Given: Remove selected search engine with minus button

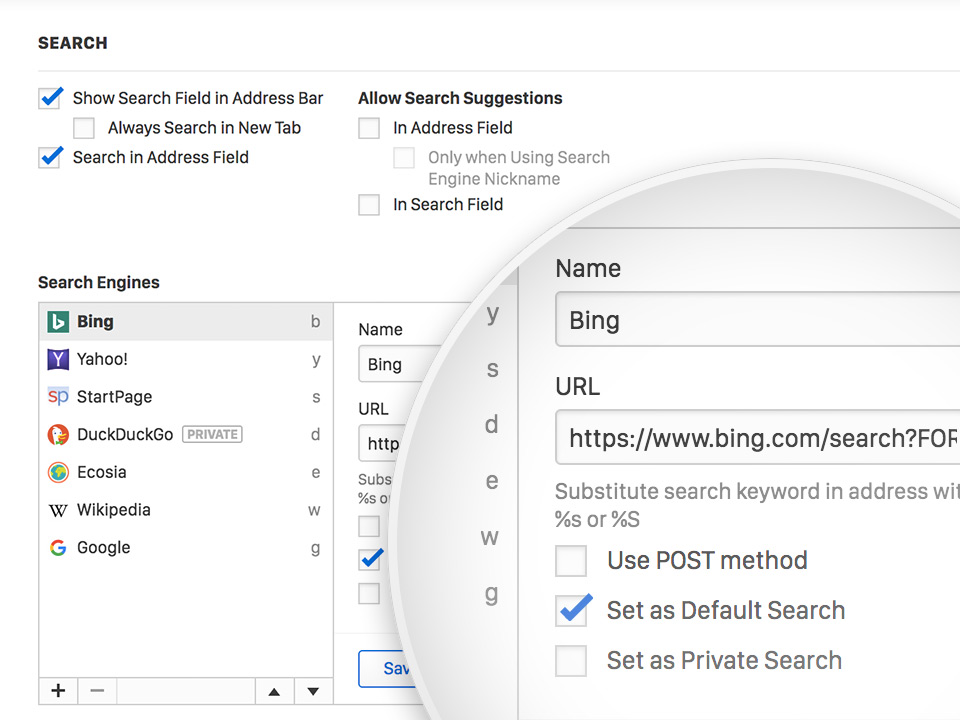Looking at the screenshot, I should pyautogui.click(x=97, y=691).
